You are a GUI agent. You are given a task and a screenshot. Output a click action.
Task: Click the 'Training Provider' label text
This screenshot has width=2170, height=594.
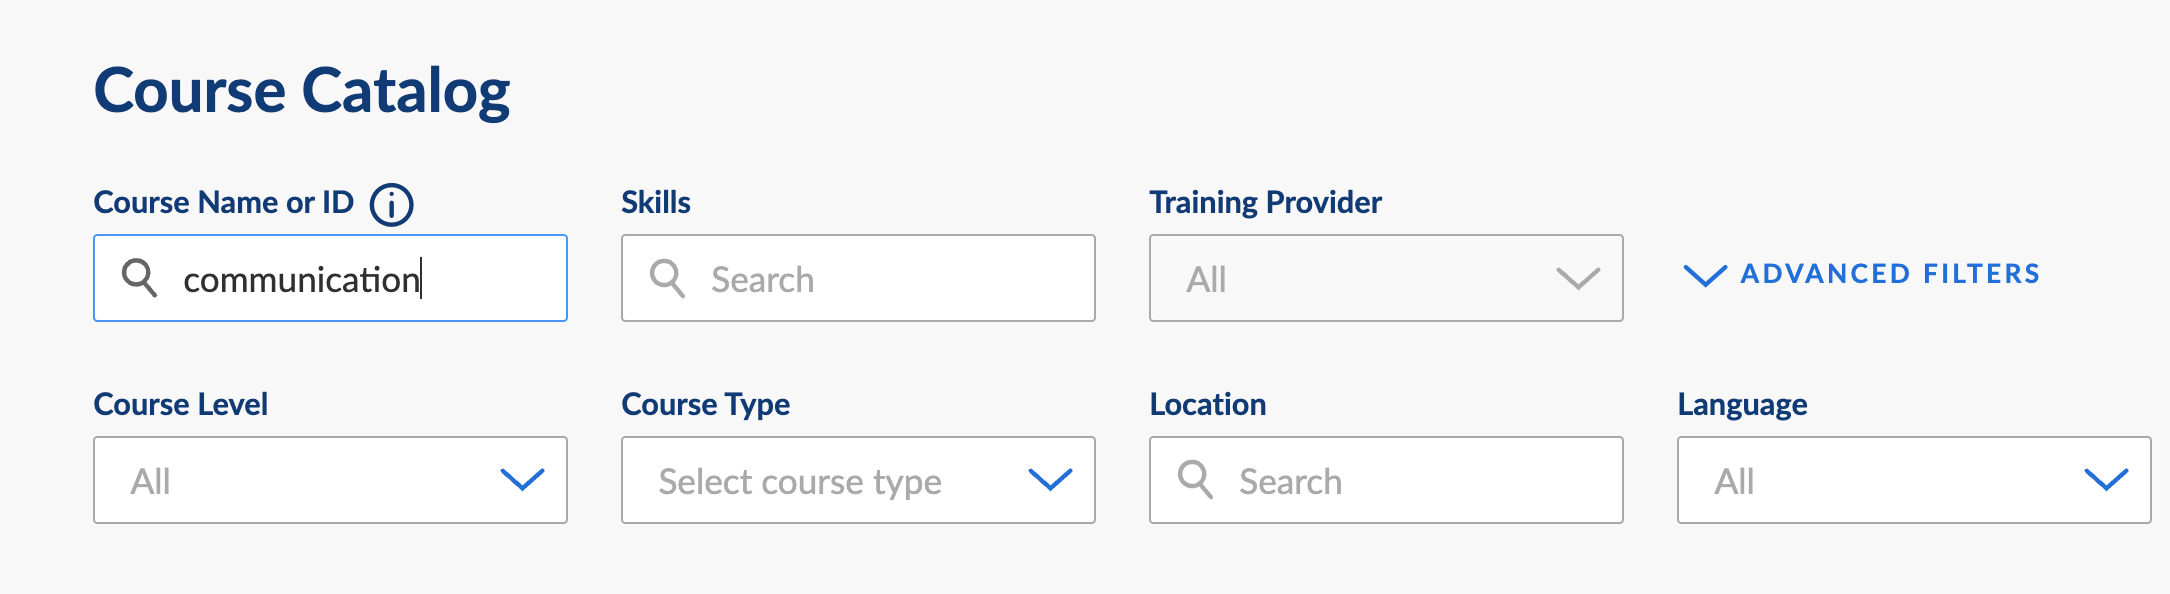(x=1265, y=203)
